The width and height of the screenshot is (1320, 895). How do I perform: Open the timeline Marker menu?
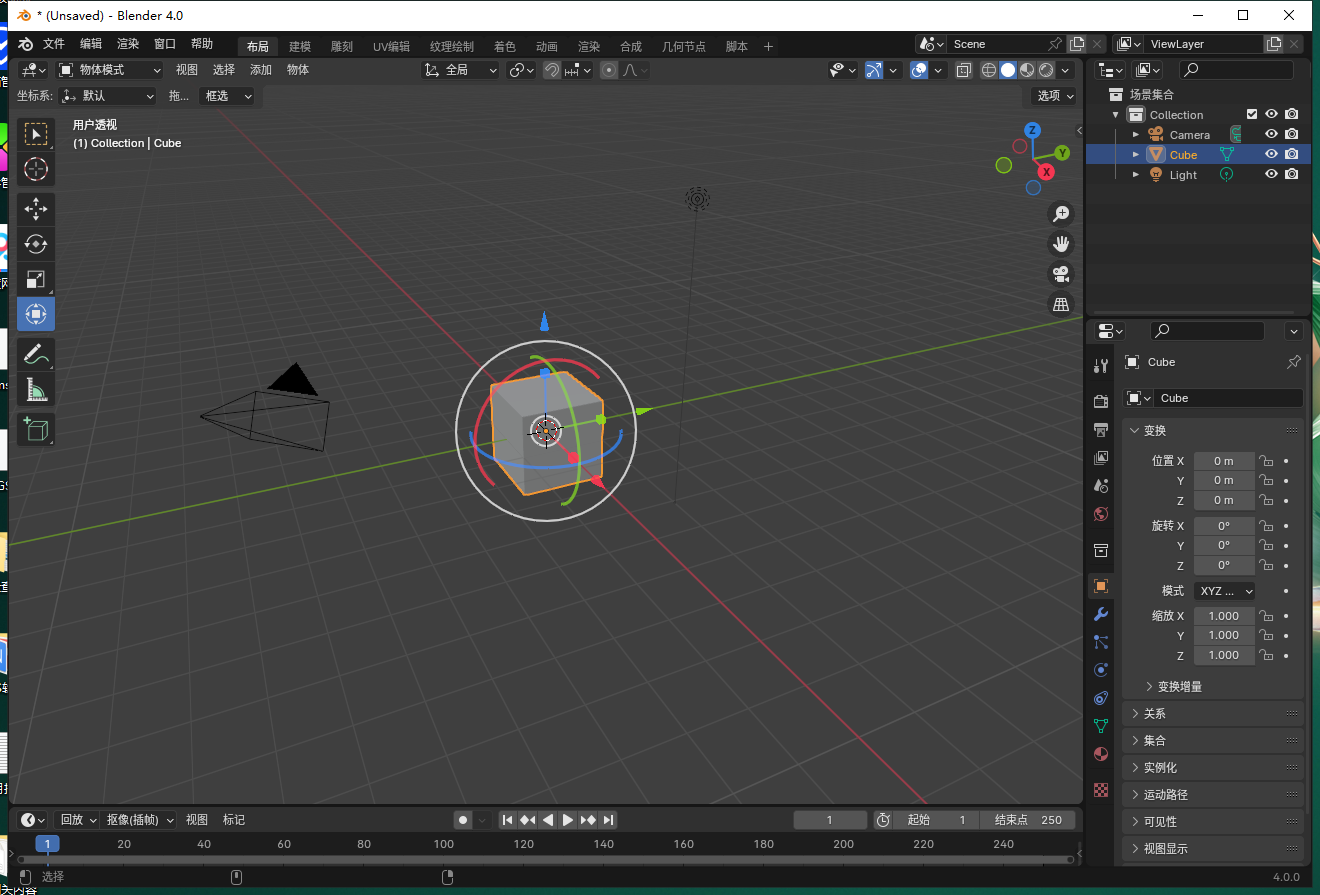coord(234,820)
